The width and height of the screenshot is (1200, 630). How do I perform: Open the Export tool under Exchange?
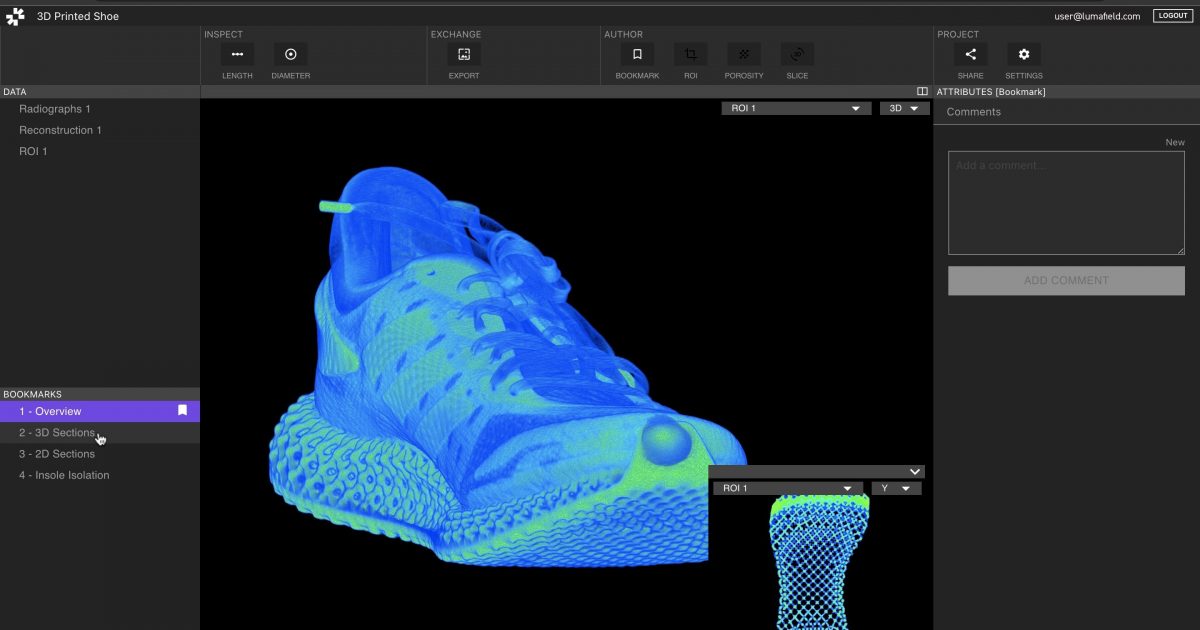pyautogui.click(x=463, y=55)
